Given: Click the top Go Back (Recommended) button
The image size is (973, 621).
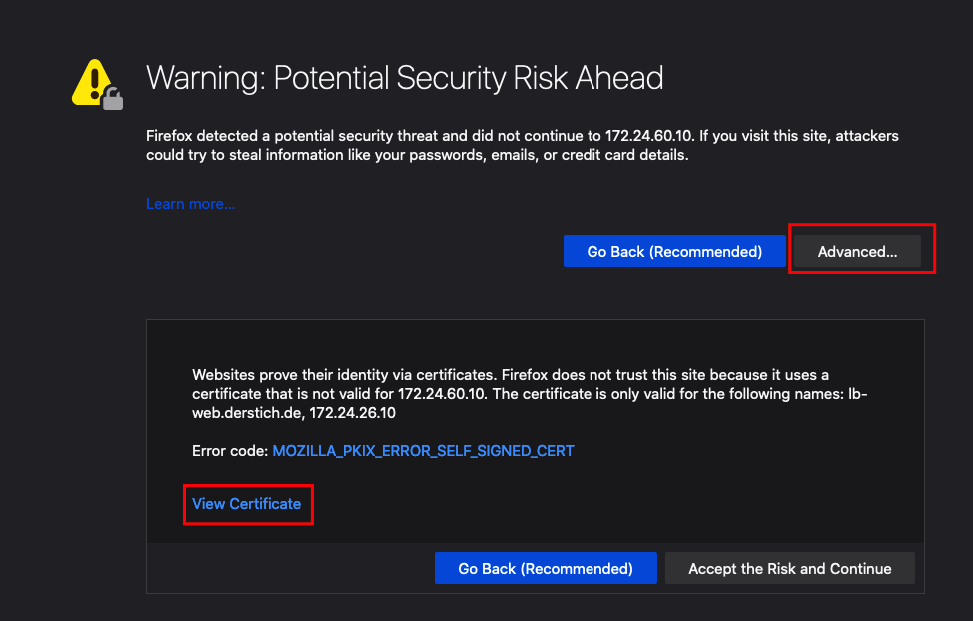Looking at the screenshot, I should click(675, 251).
